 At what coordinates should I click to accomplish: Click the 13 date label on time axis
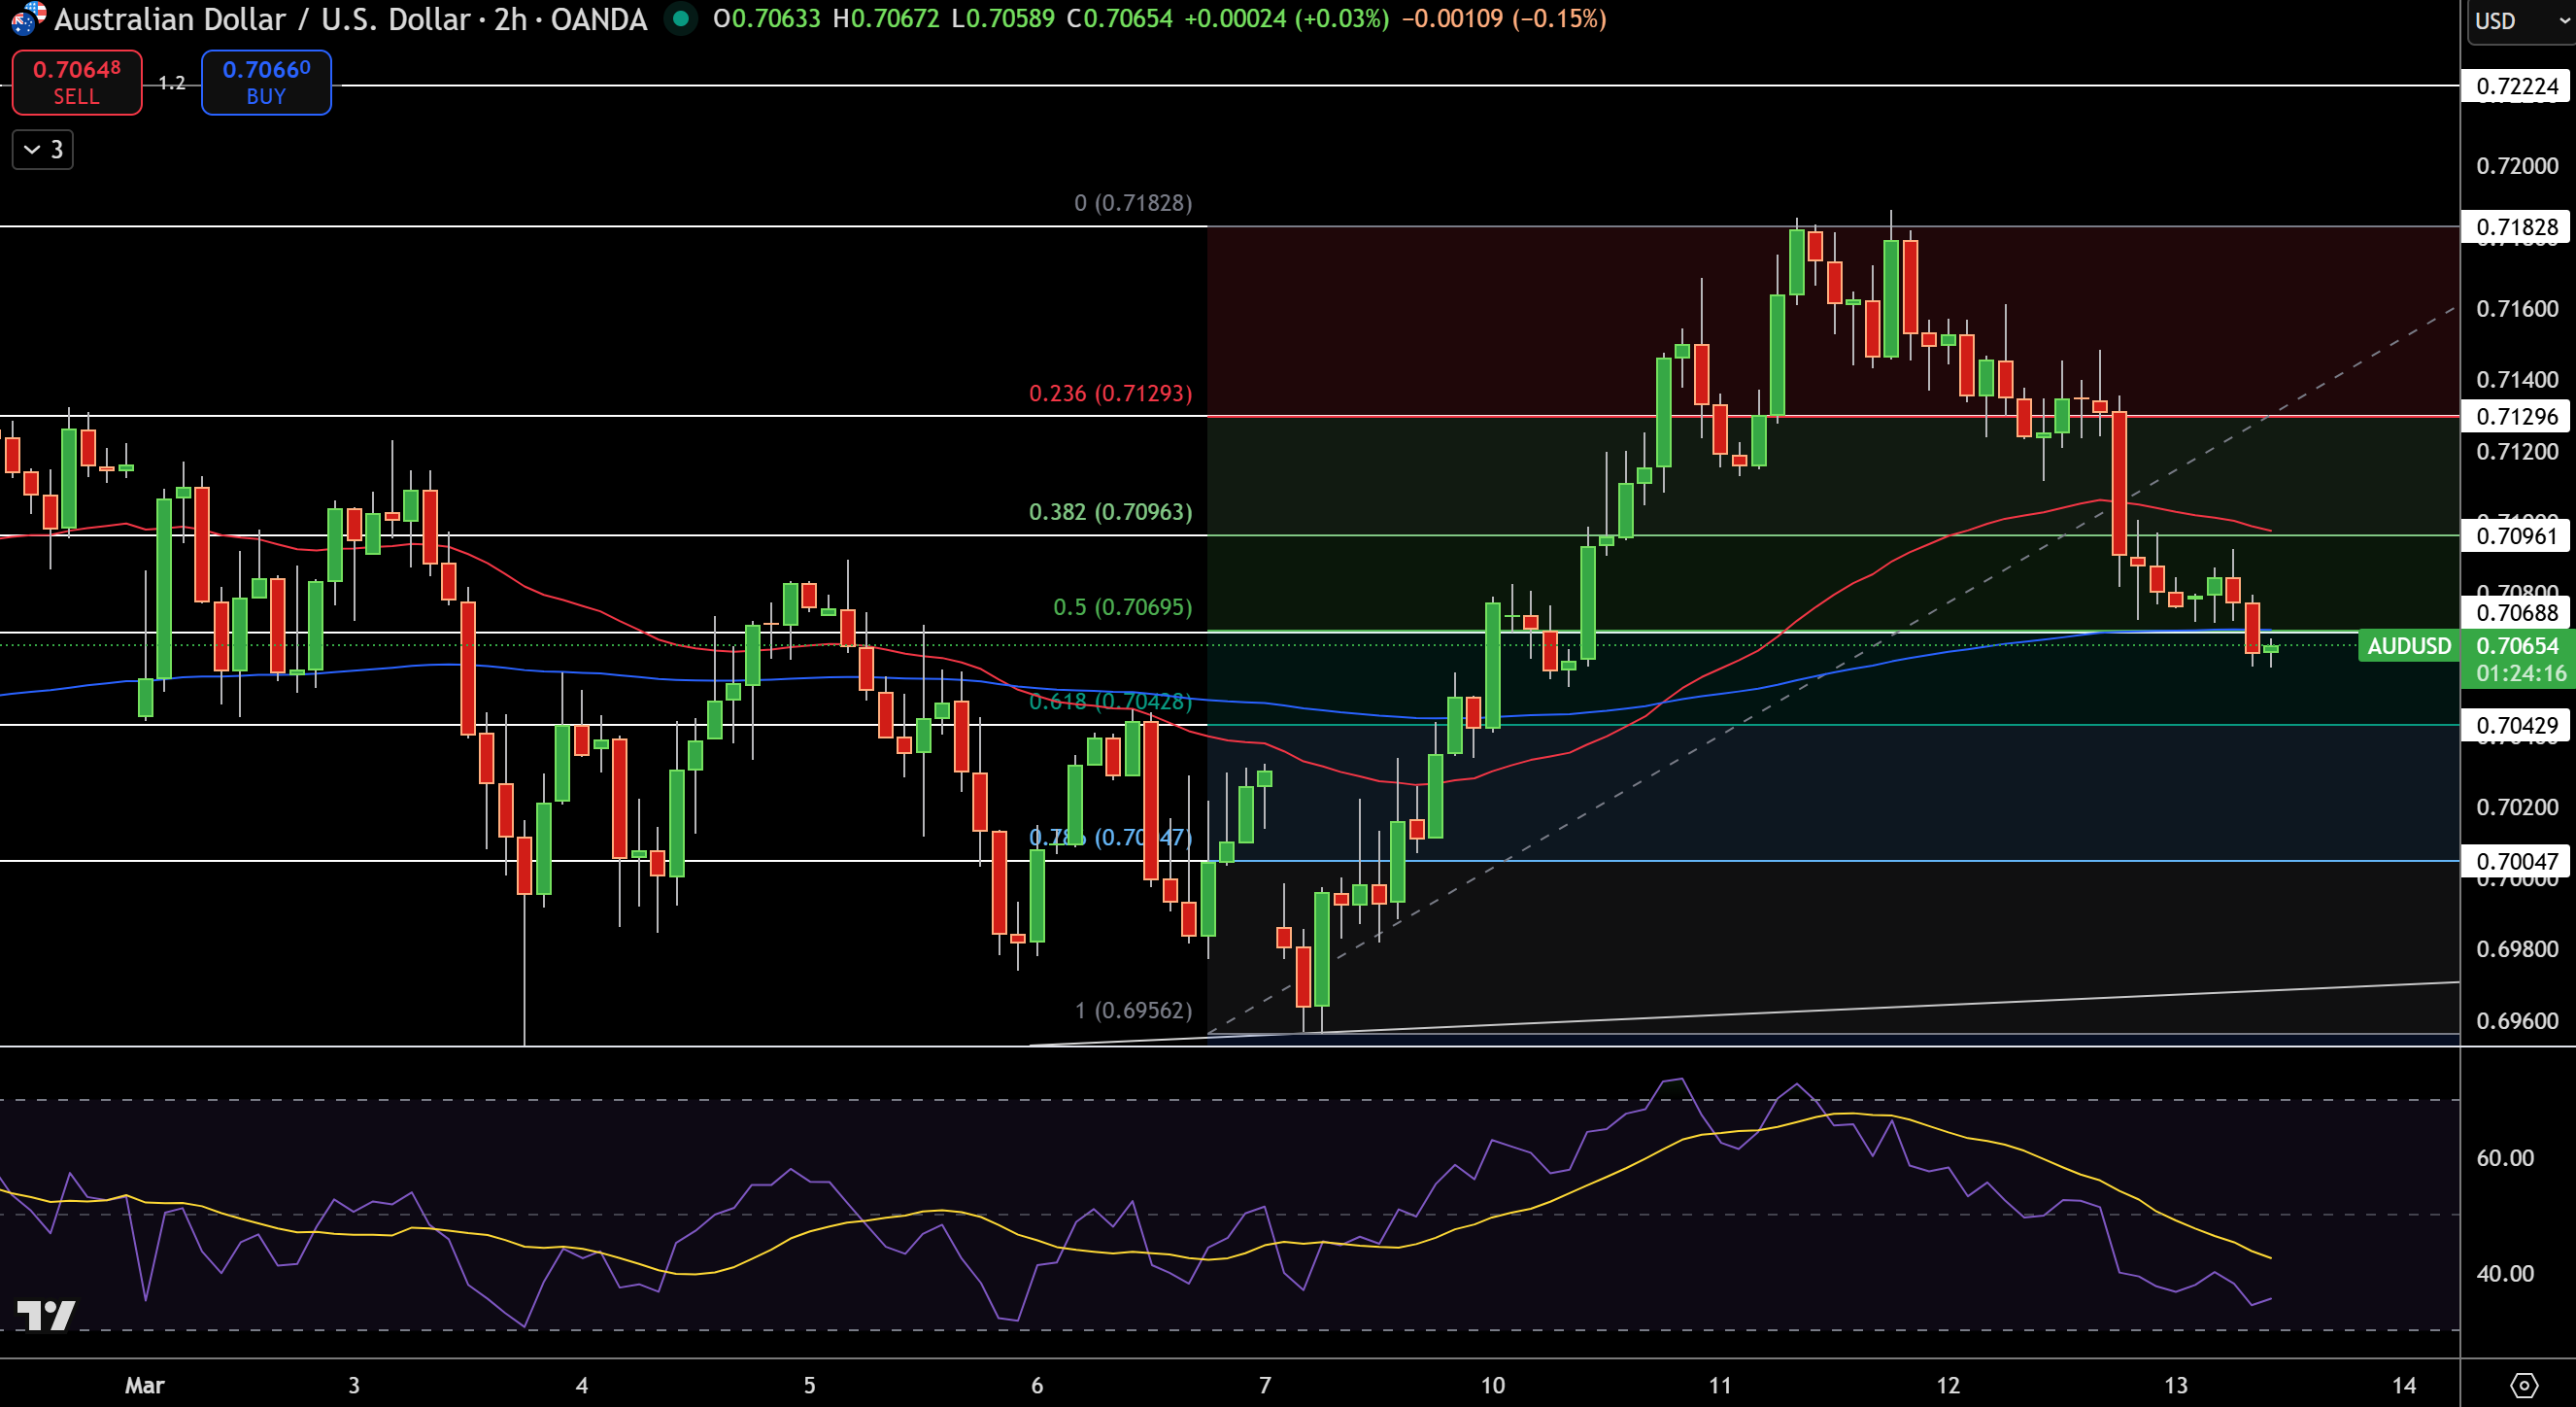tap(2176, 1385)
